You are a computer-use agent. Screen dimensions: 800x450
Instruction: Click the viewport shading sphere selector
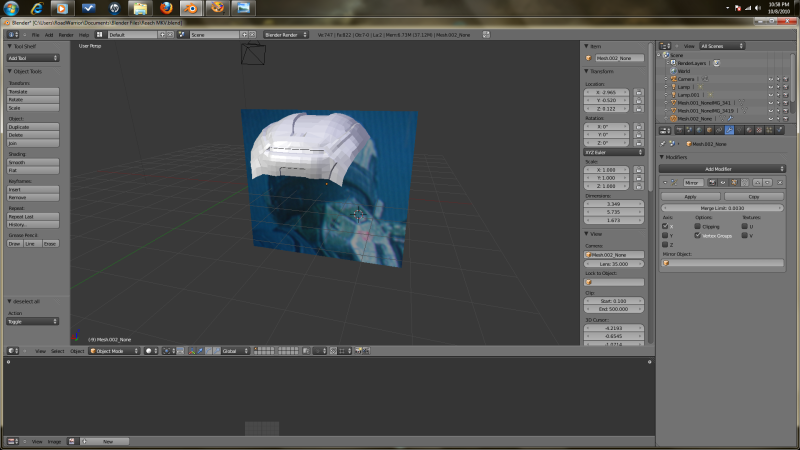pyautogui.click(x=152, y=351)
